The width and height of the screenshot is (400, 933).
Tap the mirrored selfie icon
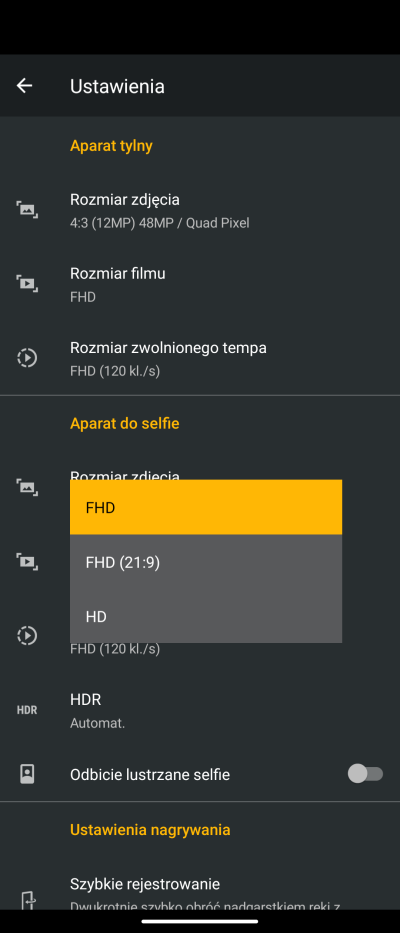(x=27, y=774)
